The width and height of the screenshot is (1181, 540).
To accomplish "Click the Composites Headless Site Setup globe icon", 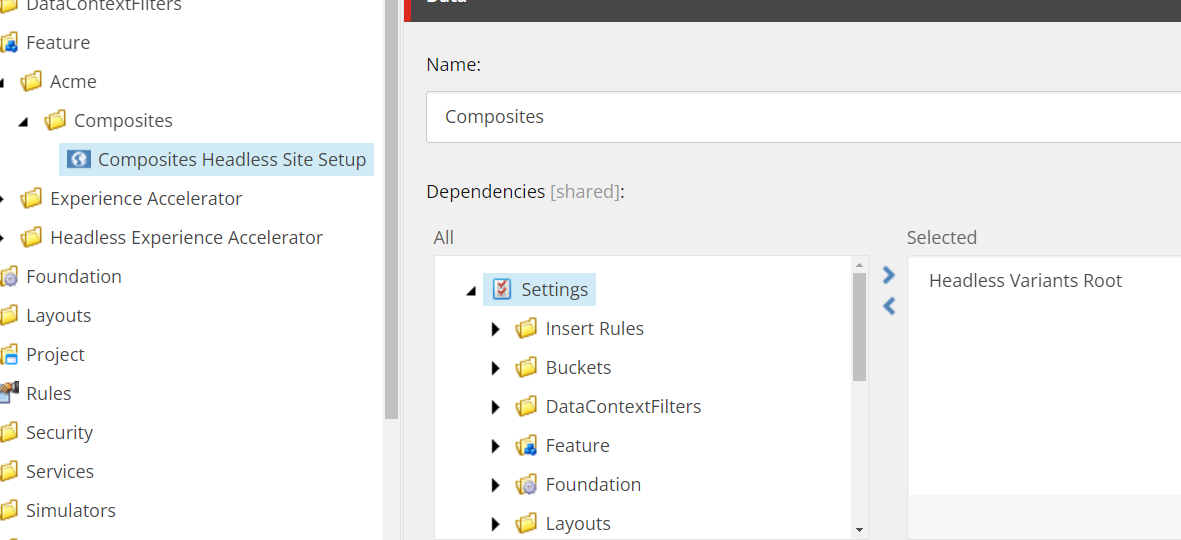I will pyautogui.click(x=78, y=159).
